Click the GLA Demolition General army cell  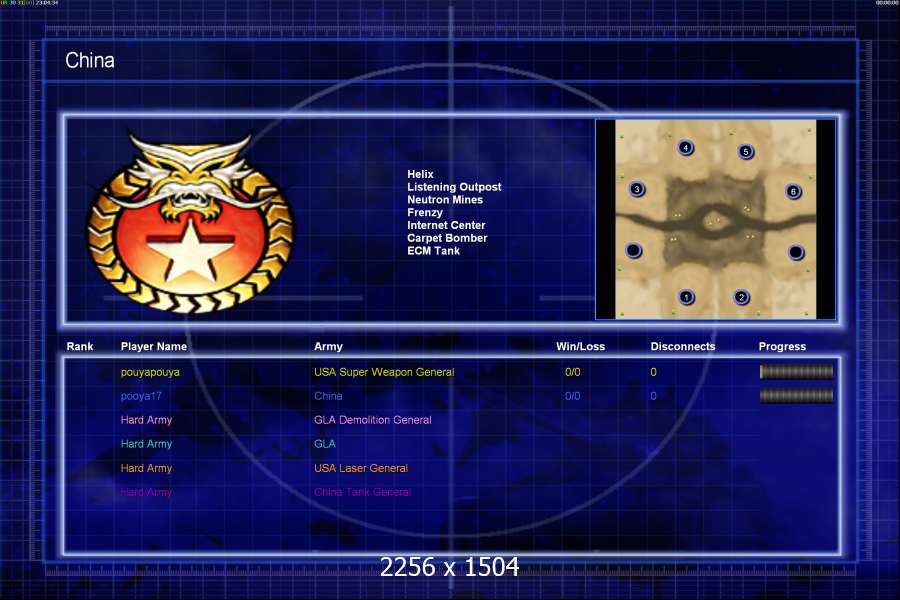(373, 420)
